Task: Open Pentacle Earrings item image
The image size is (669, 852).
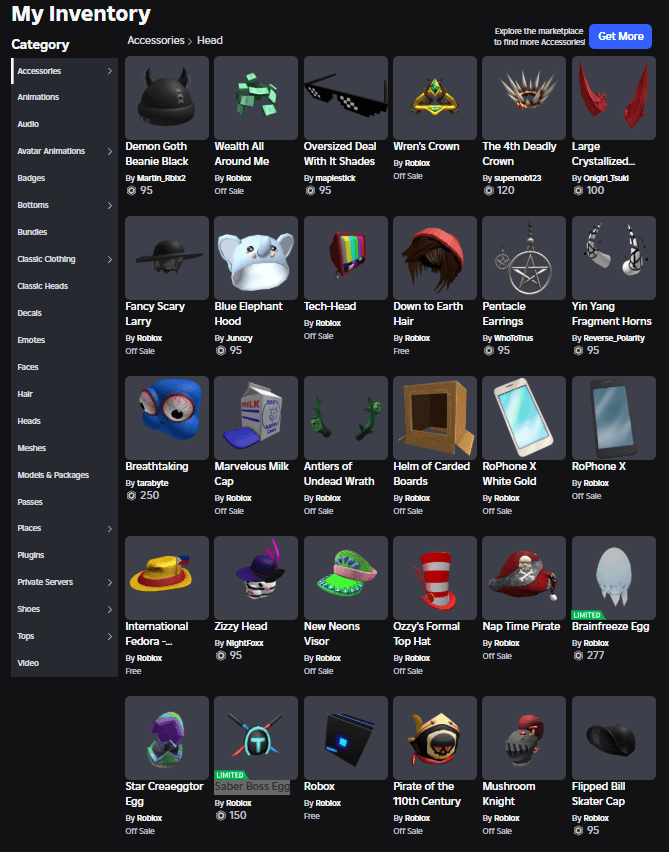Action: tap(524, 258)
